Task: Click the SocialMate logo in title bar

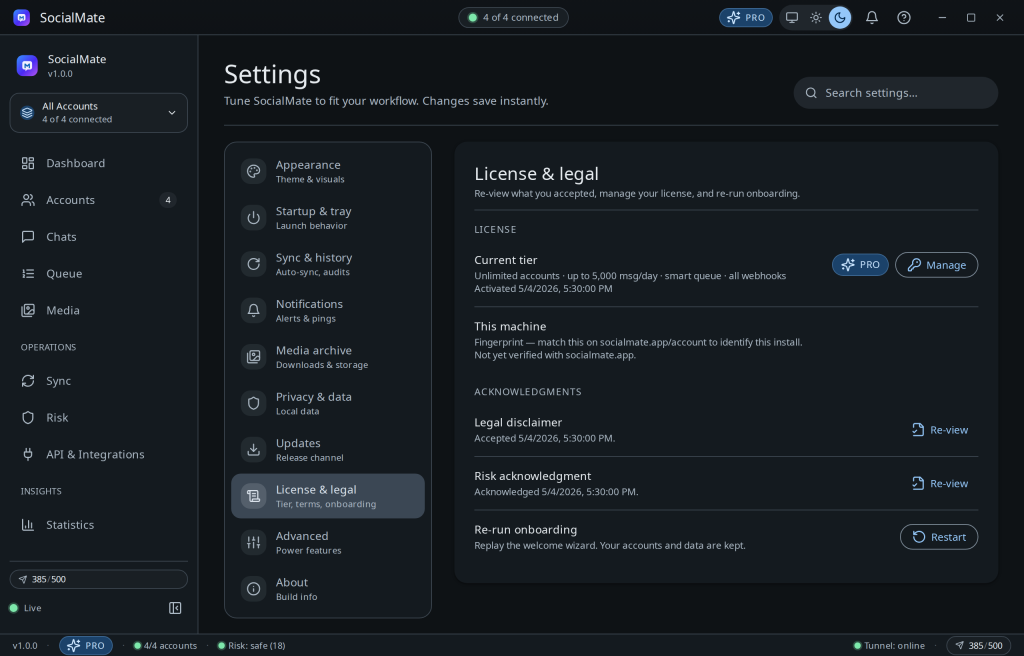Action: pyautogui.click(x=22, y=18)
